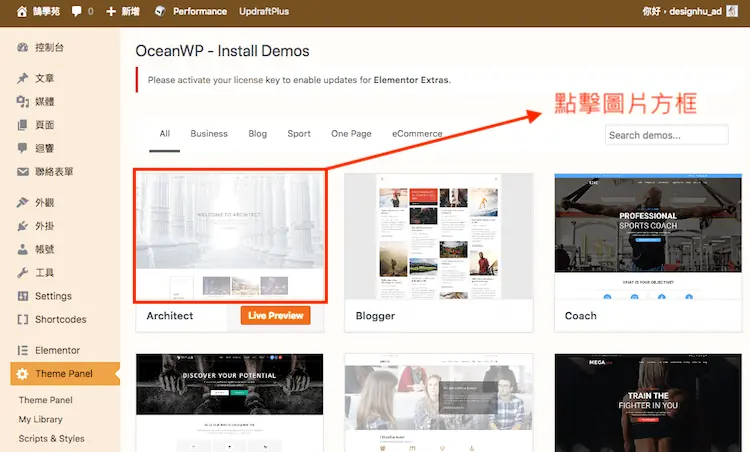
Task: Click the Blogger demo thumbnail
Action: tap(439, 237)
